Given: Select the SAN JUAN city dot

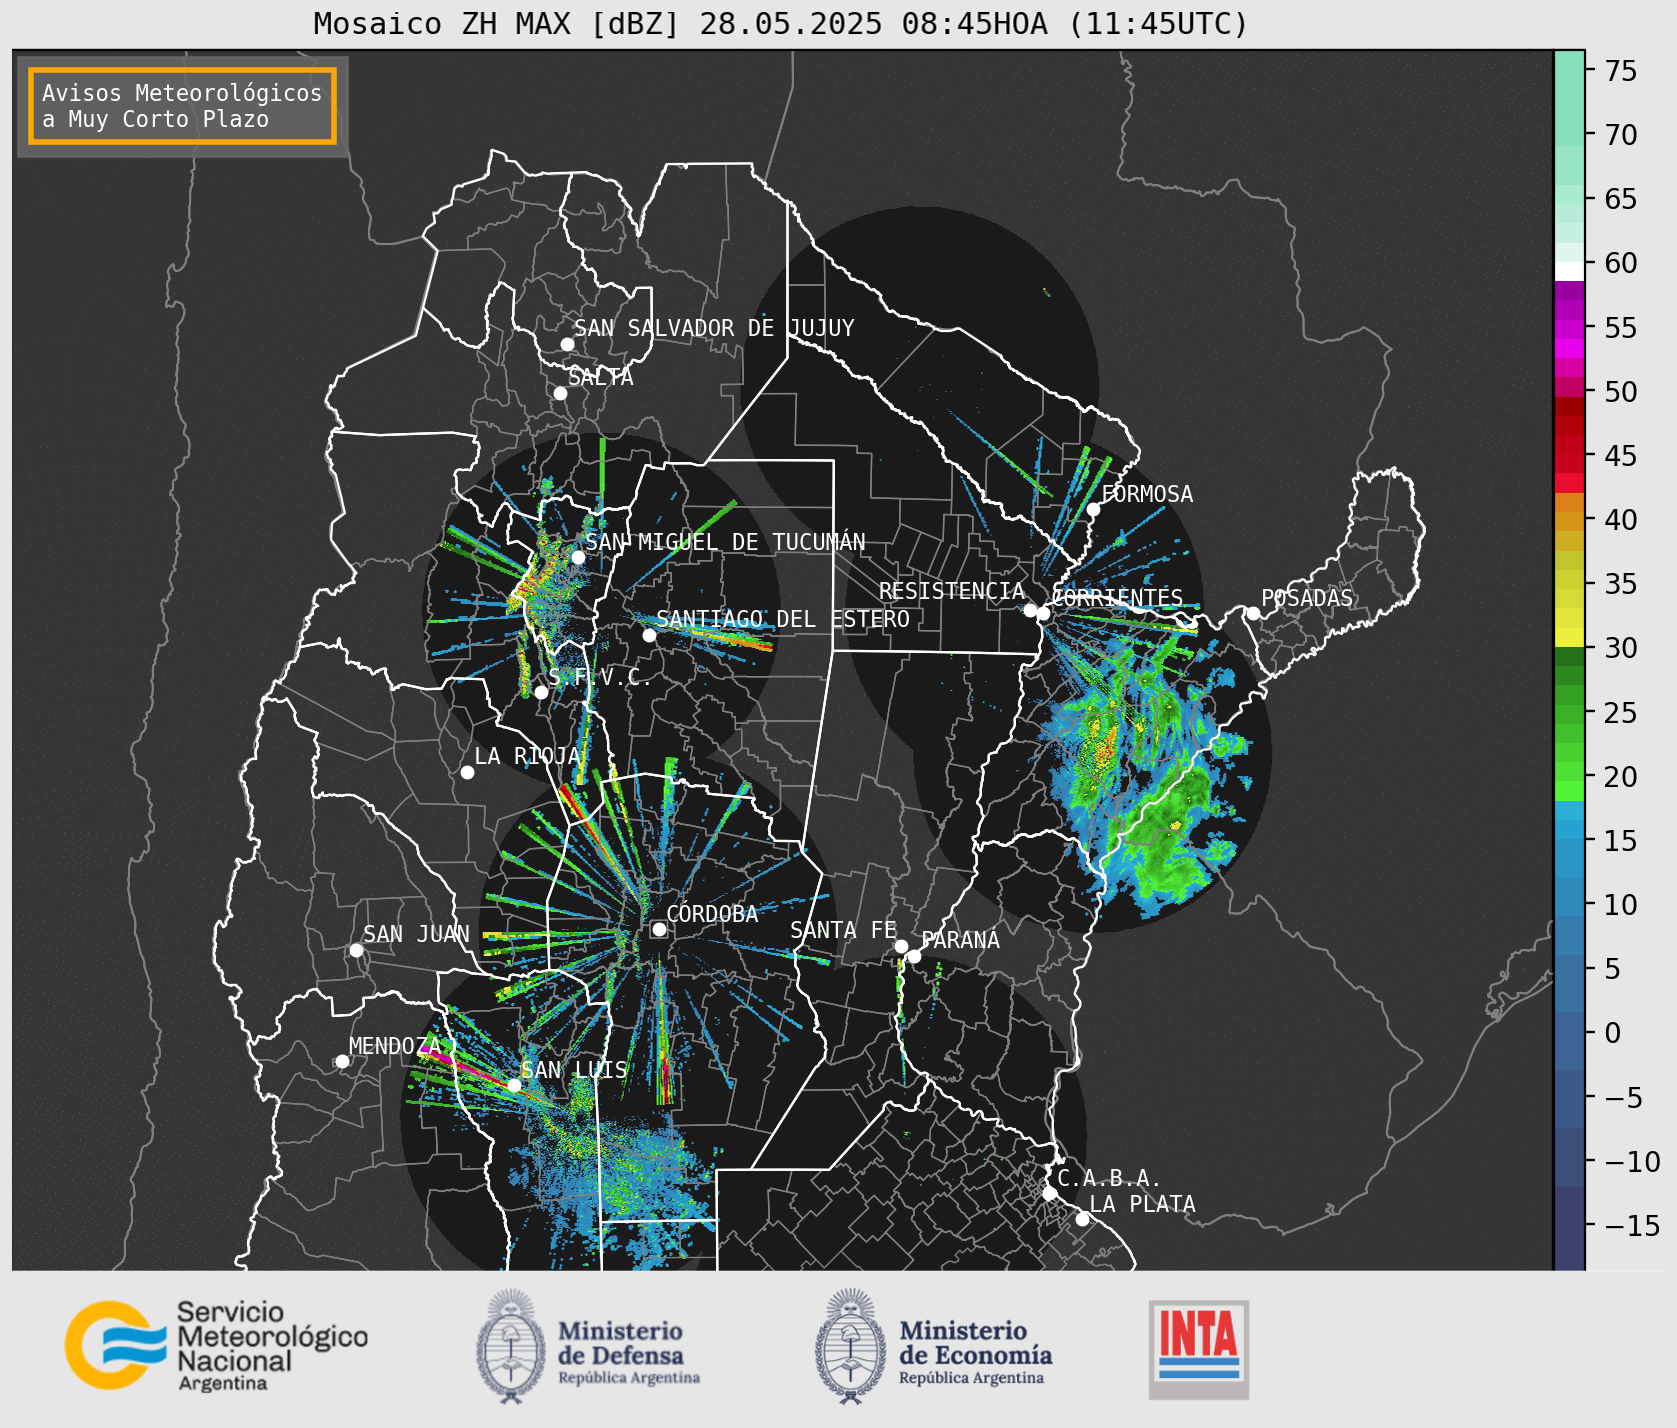Looking at the screenshot, I should [356, 950].
